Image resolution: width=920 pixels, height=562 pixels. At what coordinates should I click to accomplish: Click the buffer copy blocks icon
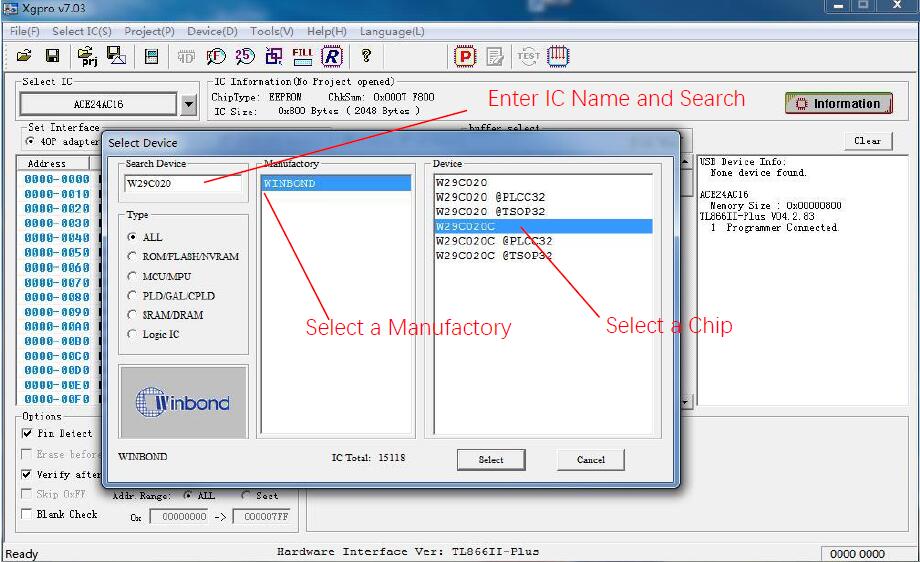click(x=273, y=56)
